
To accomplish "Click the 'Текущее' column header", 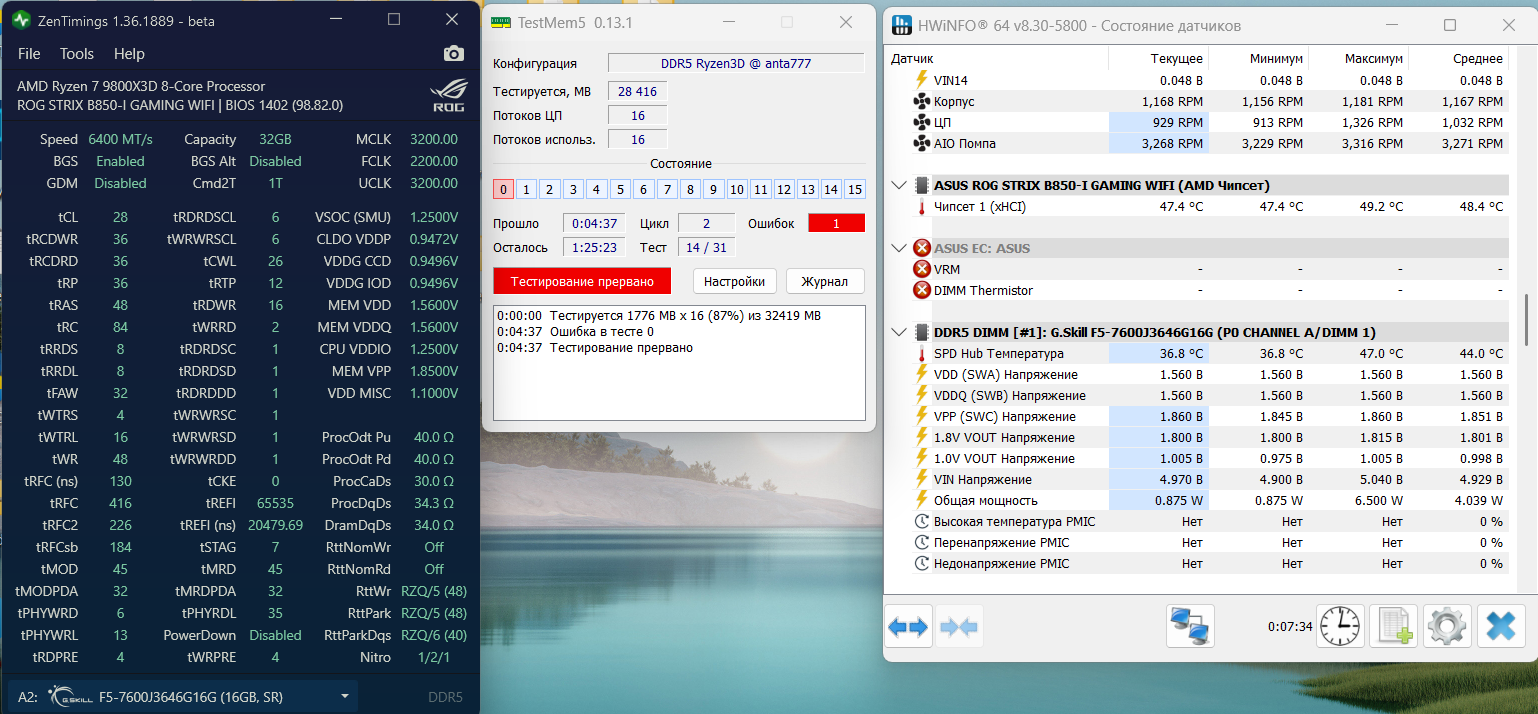I will [1176, 59].
